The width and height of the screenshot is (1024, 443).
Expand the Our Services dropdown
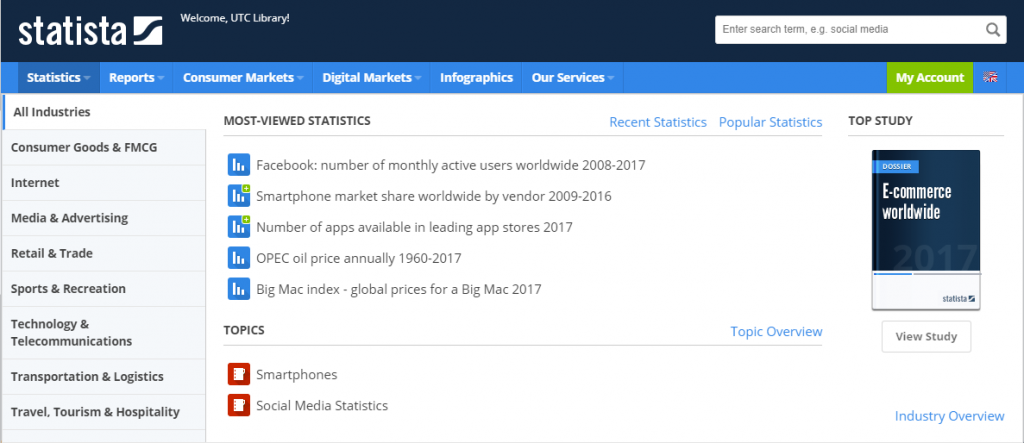click(572, 77)
